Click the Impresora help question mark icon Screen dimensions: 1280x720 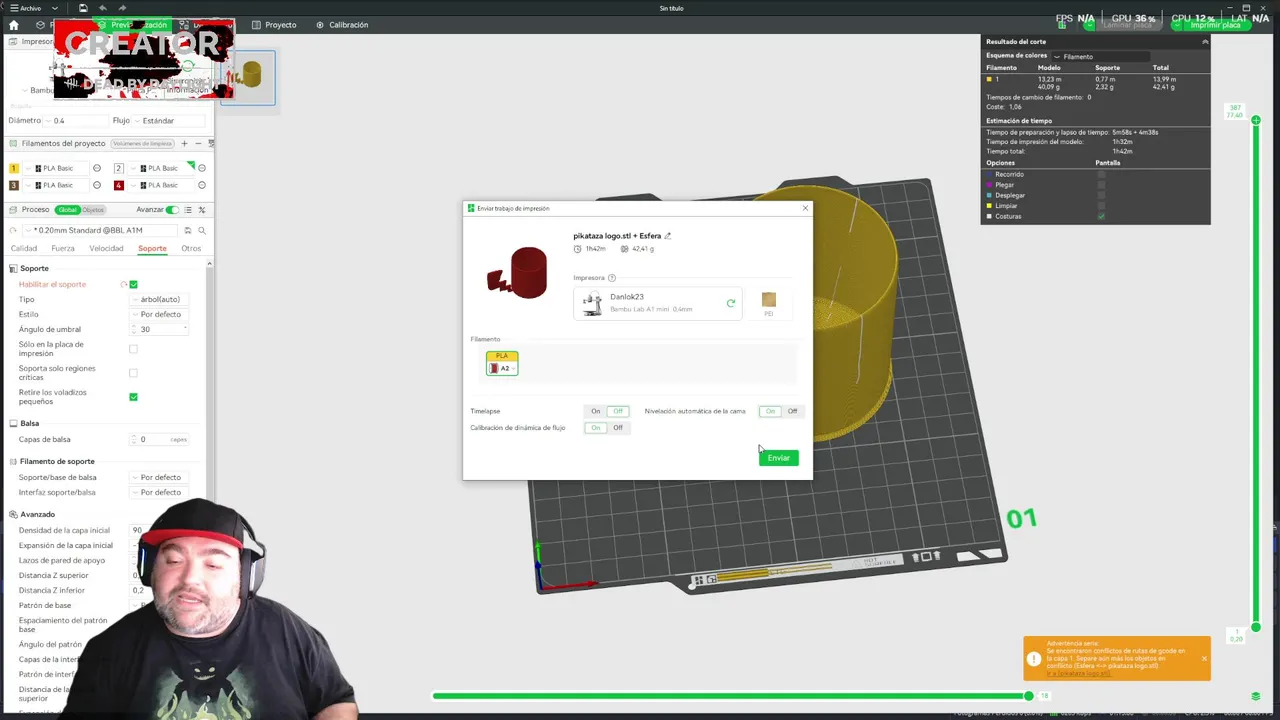pyautogui.click(x=612, y=278)
